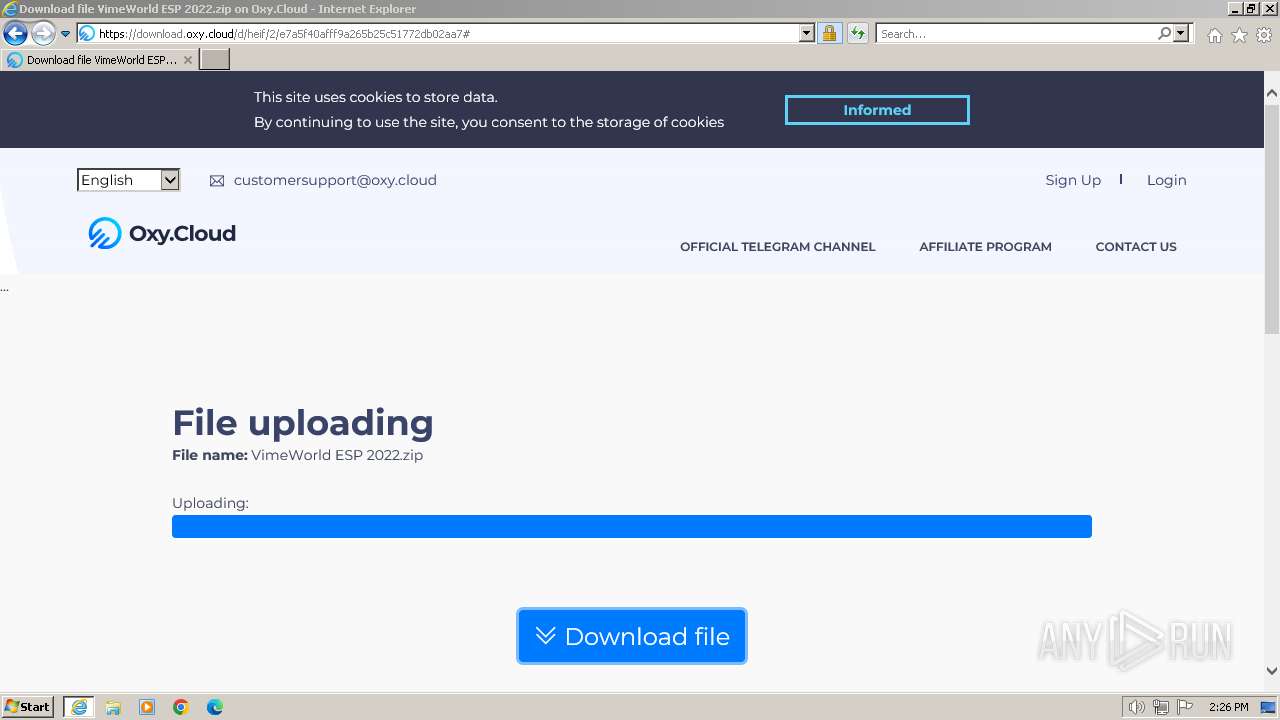Open the browser Home icon
Viewport: 1280px width, 720px height.
click(1214, 35)
